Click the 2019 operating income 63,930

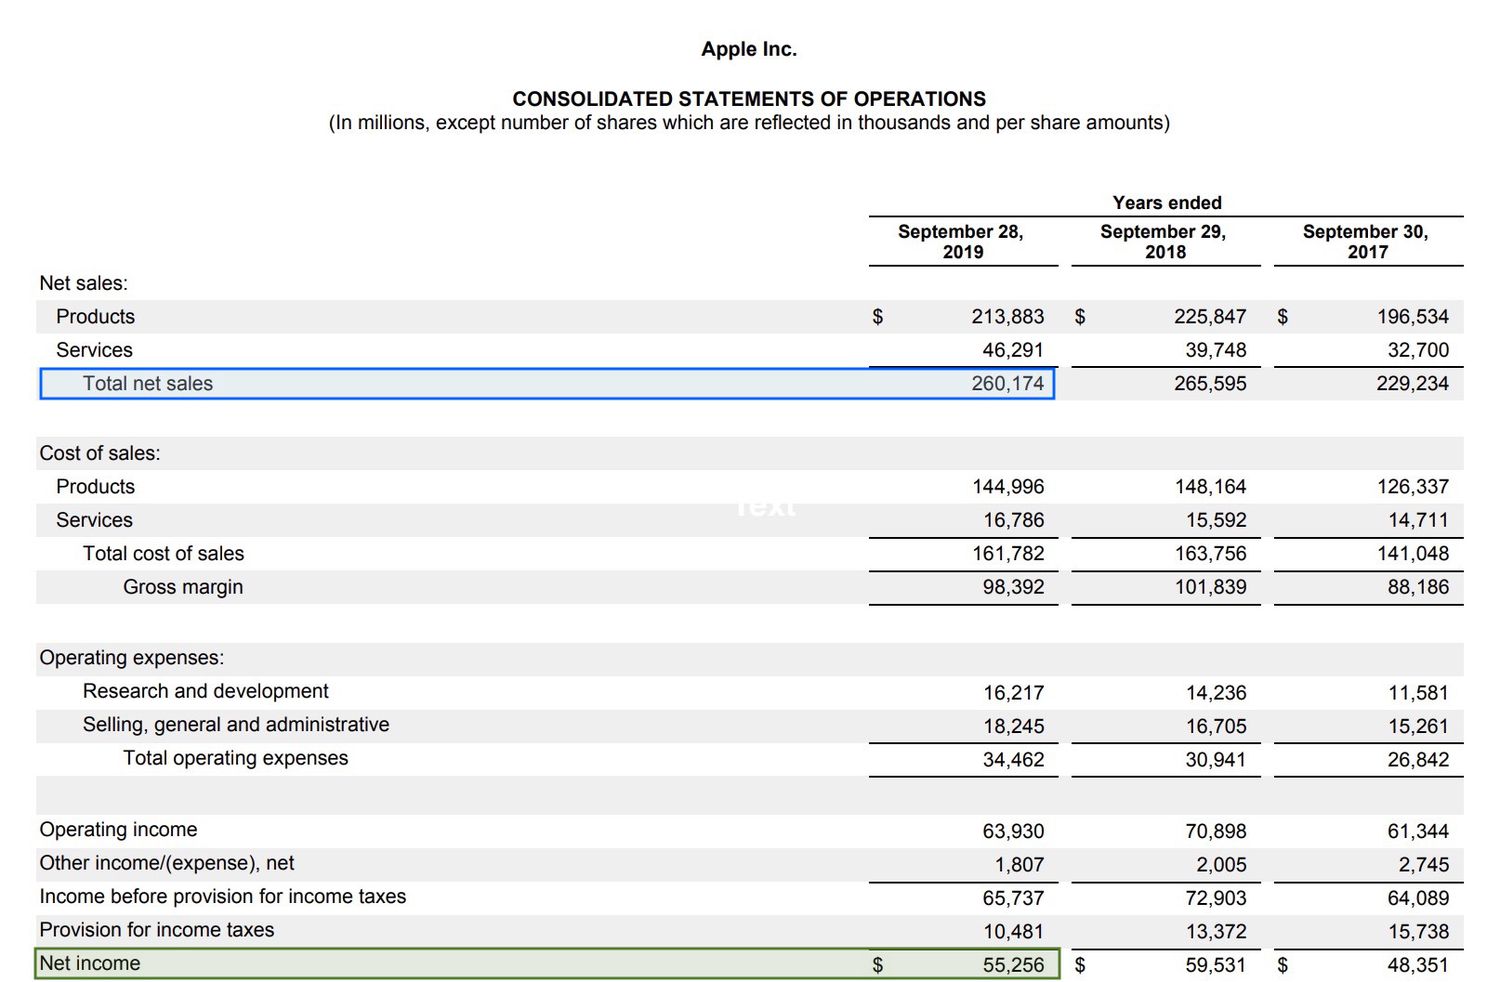[1013, 832]
